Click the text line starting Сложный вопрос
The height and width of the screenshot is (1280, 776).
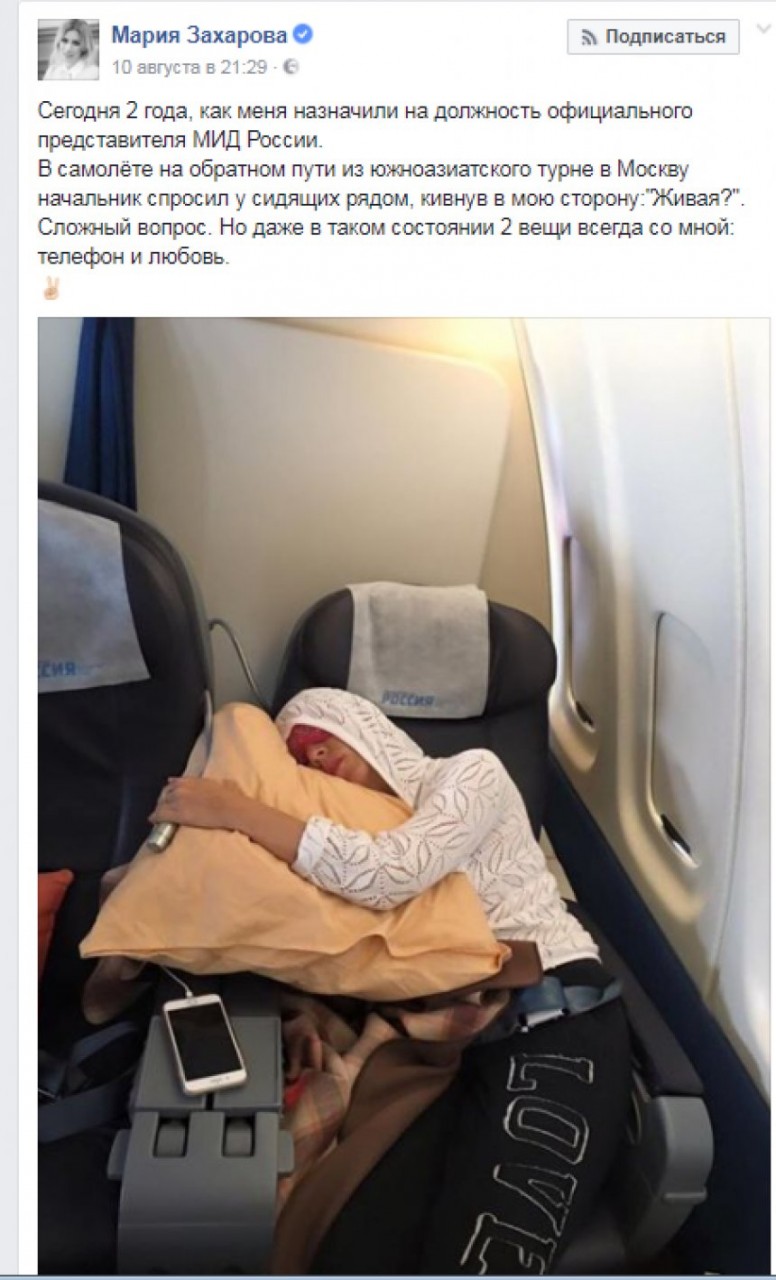385,226
